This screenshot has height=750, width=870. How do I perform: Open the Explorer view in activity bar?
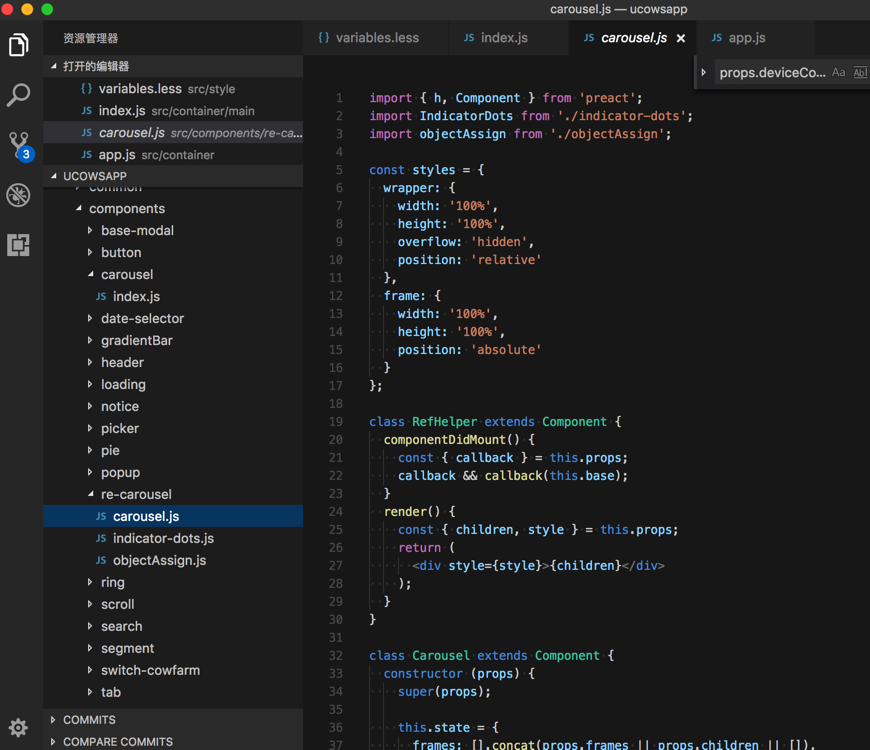19,45
